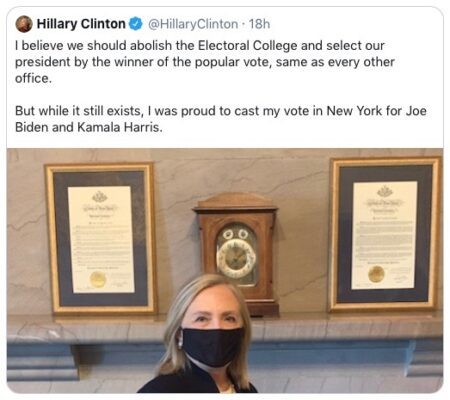Click the wooden arched top of the clock
The width and height of the screenshot is (450, 400).
(x=235, y=201)
